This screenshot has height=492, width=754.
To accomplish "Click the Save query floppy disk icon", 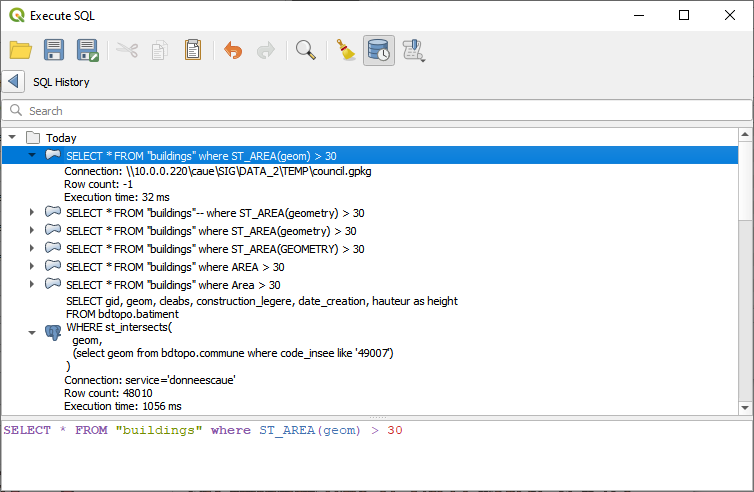I will (x=54, y=50).
